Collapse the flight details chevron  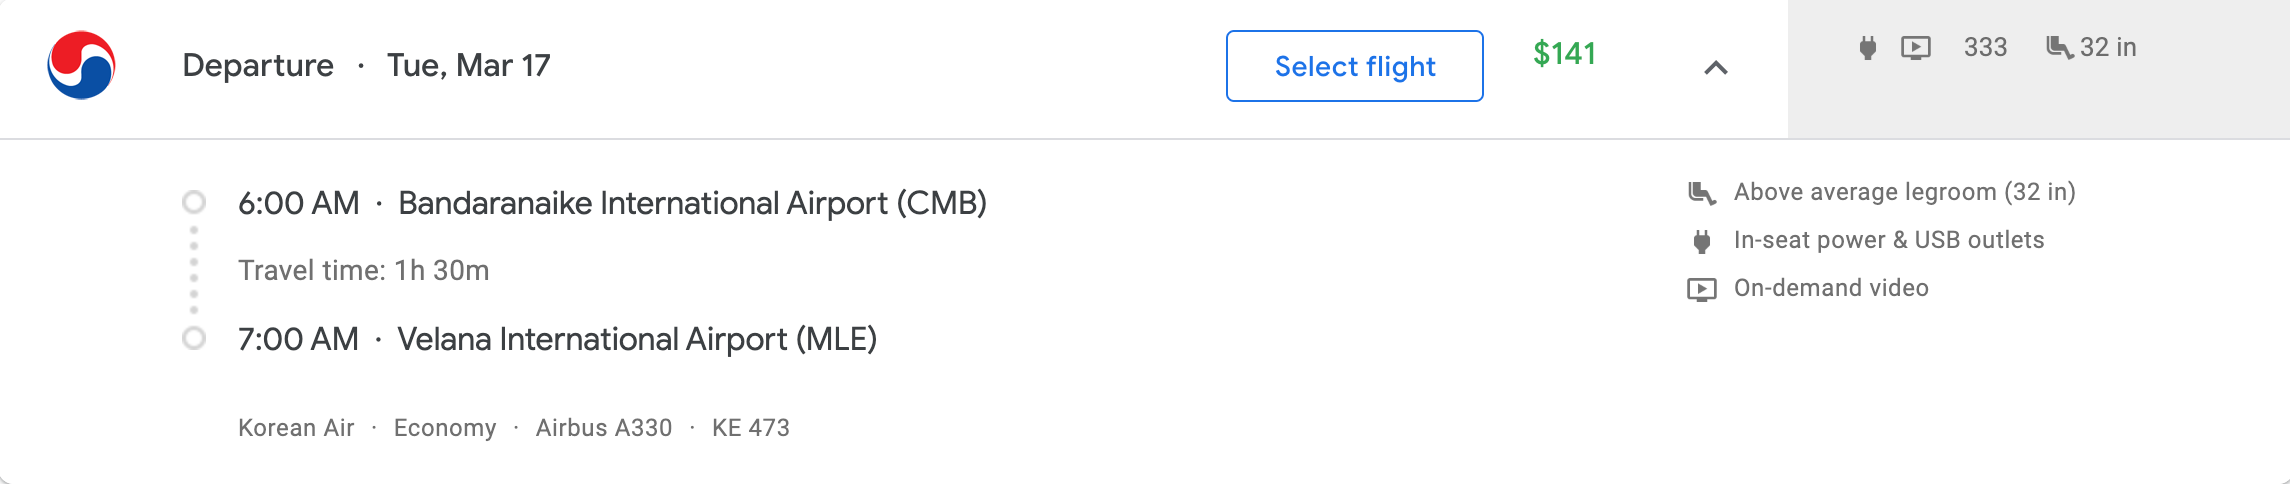(x=1715, y=67)
